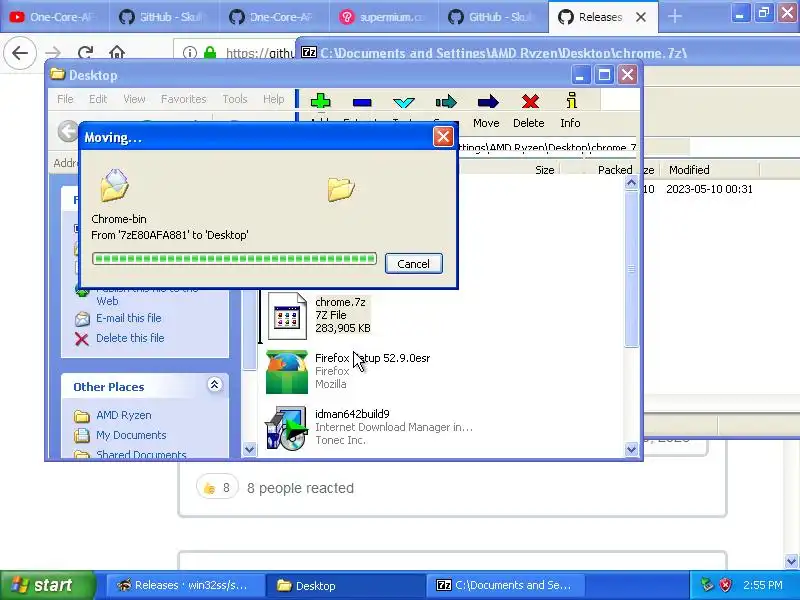The width and height of the screenshot is (800, 600).
Task: Close the Releases browser tab
Action: (x=641, y=17)
